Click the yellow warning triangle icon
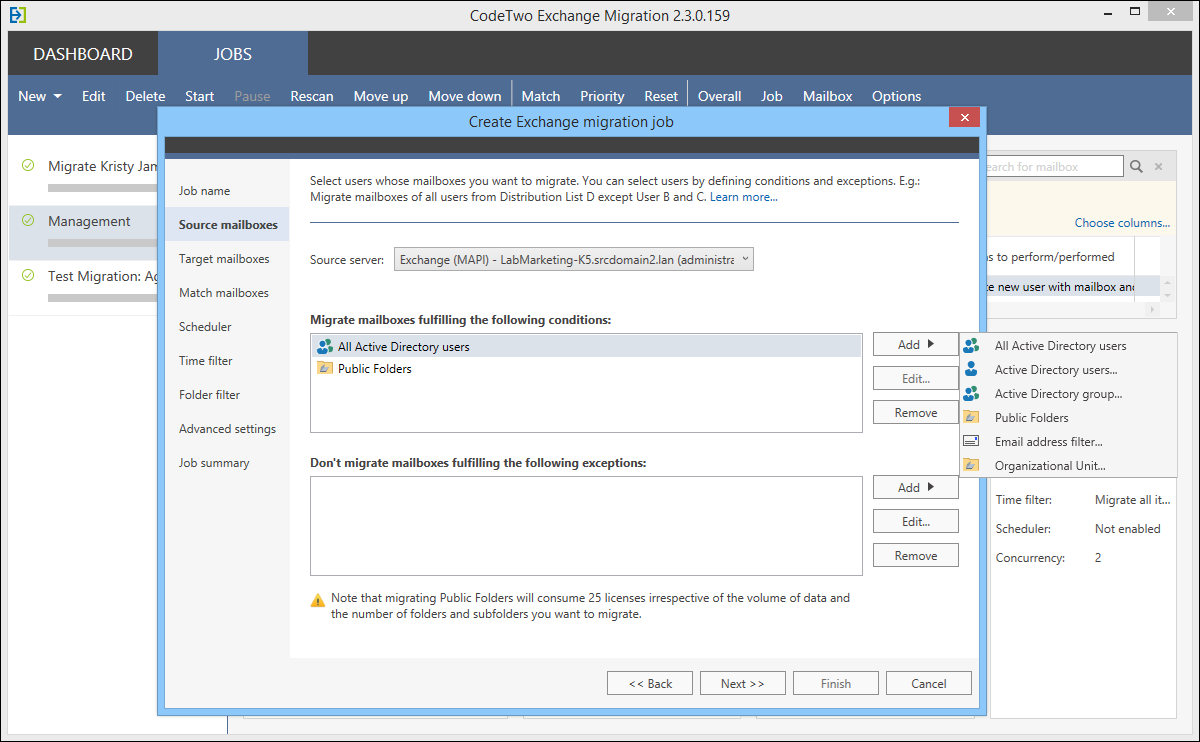Viewport: 1200px width, 742px height. (318, 601)
